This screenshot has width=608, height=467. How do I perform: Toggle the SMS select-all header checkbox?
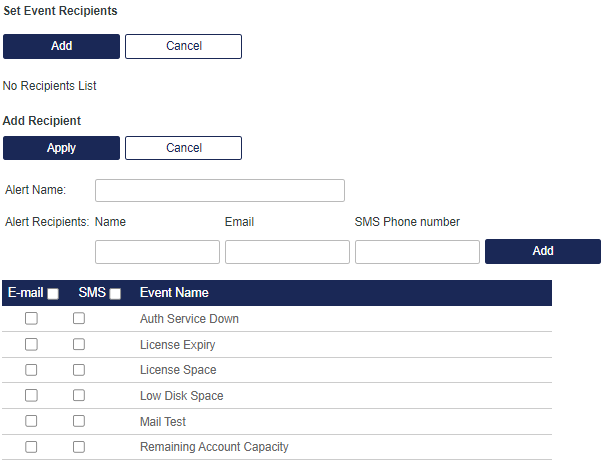coord(115,294)
